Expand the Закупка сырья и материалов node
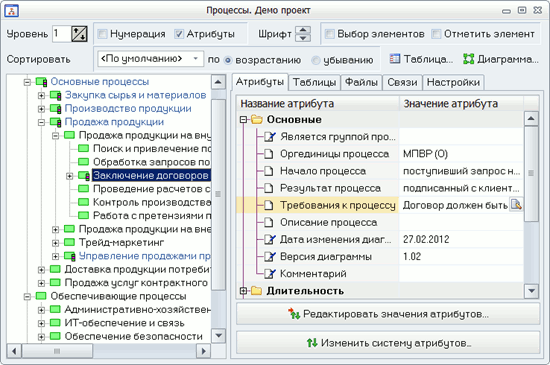Viewport: 550px width, 365px height. coord(41,95)
